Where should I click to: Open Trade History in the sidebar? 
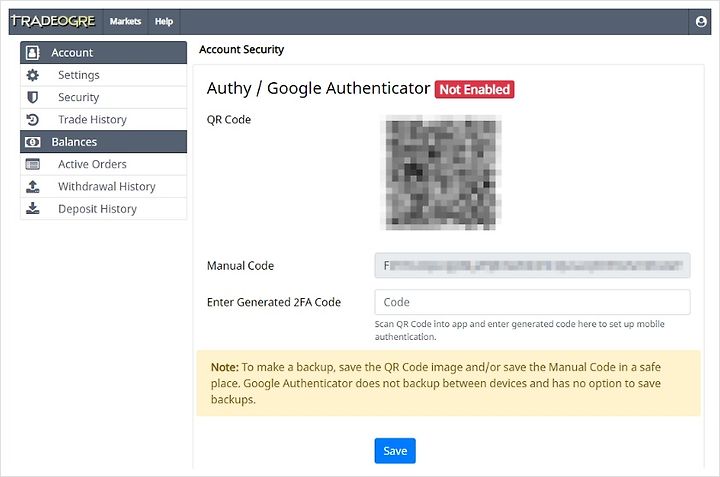(x=103, y=120)
